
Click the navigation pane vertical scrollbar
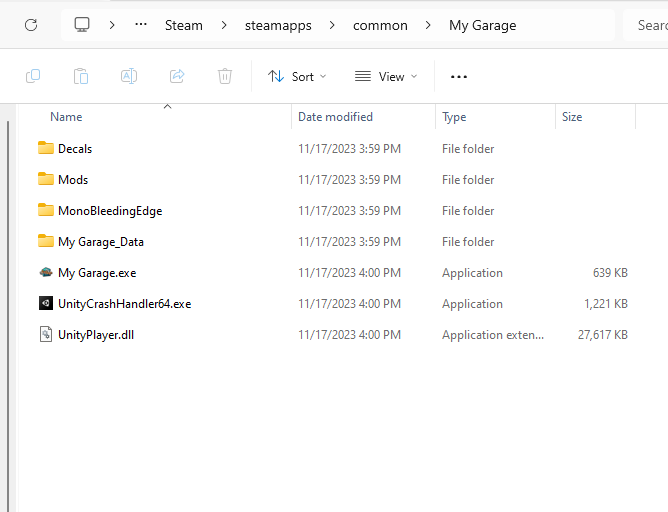click(x=8, y=316)
